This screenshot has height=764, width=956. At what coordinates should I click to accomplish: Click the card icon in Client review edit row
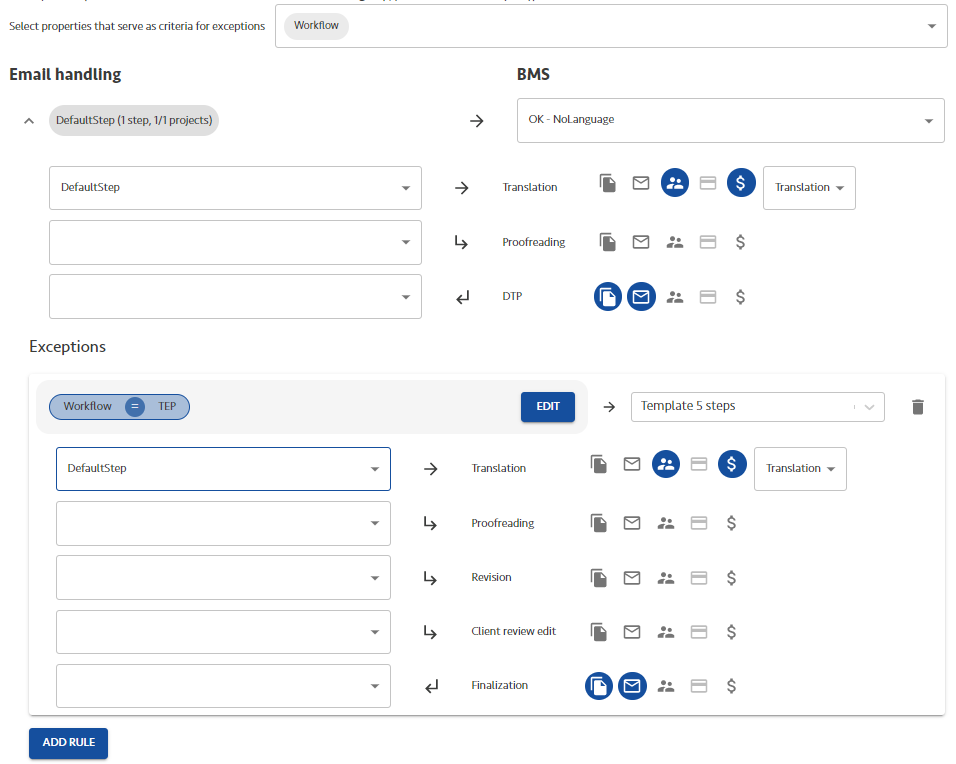coord(699,632)
